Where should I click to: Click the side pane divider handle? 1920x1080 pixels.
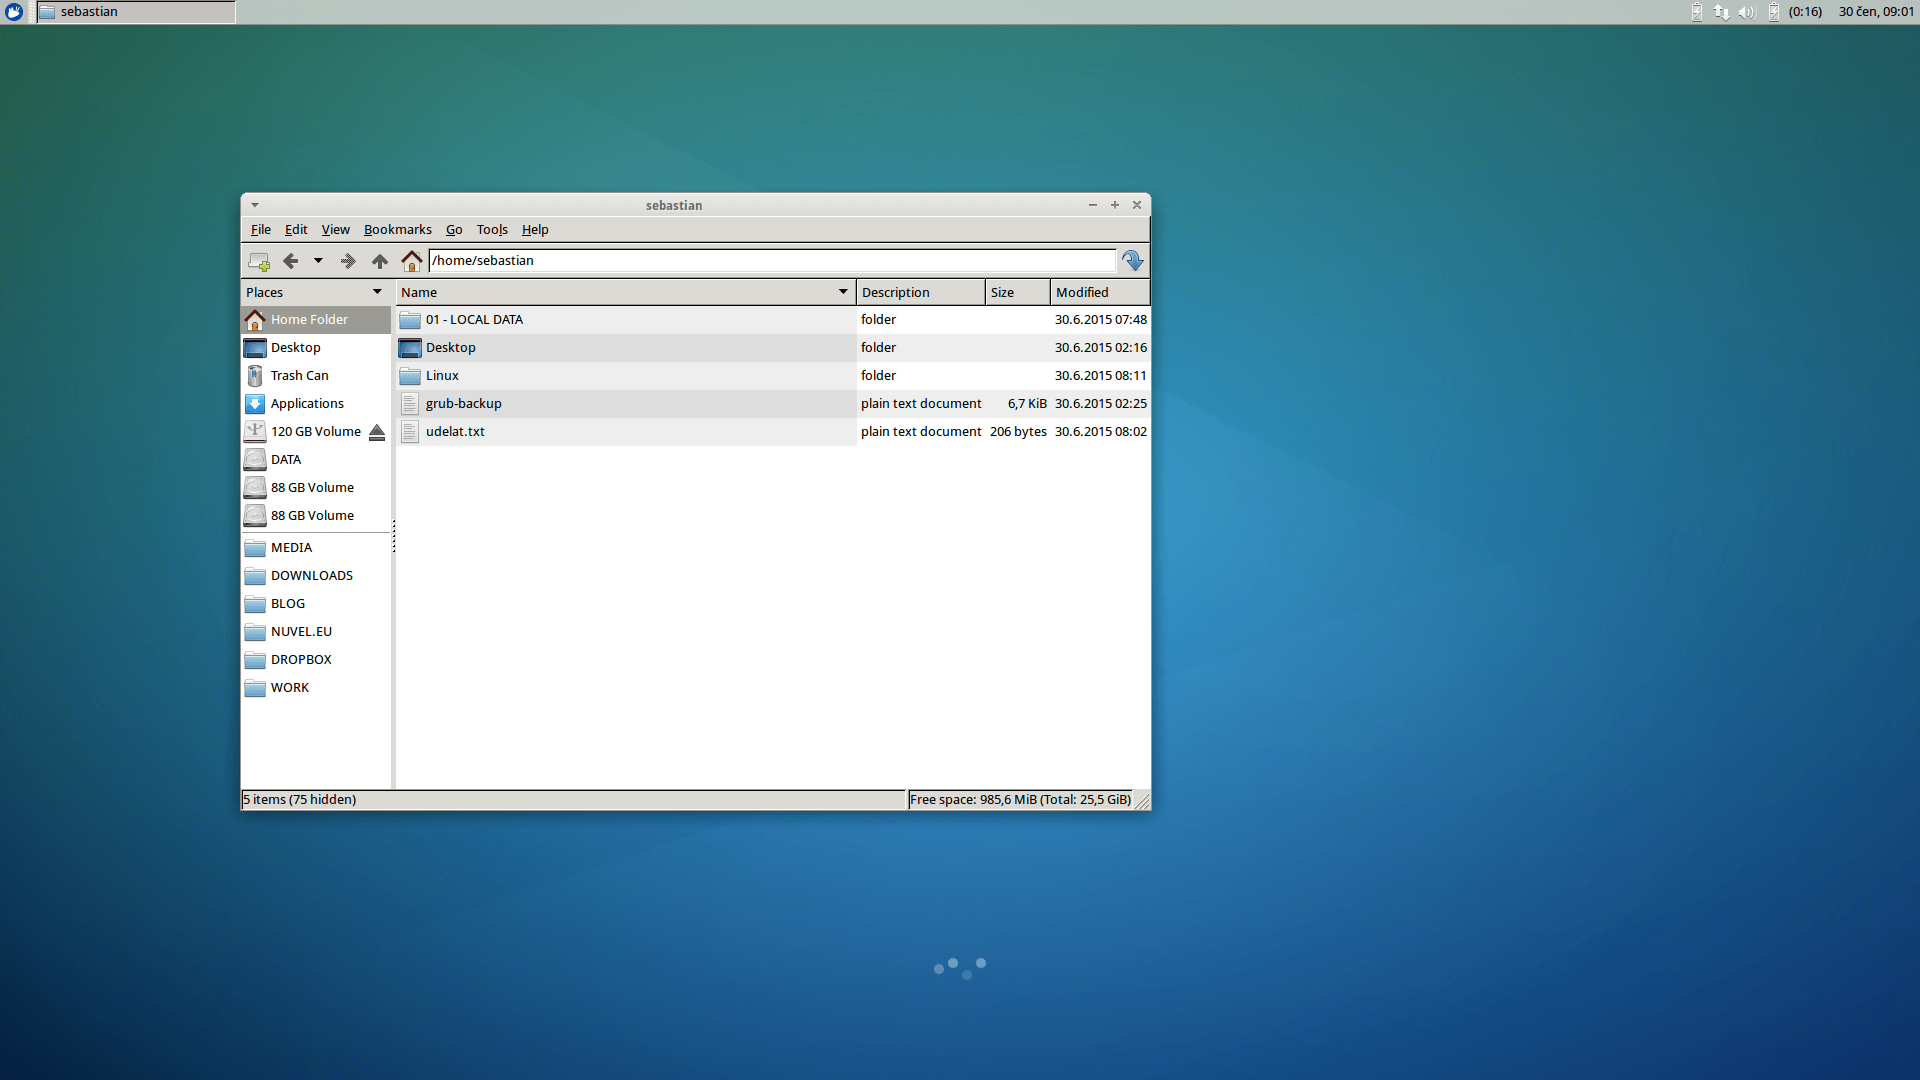(394, 536)
